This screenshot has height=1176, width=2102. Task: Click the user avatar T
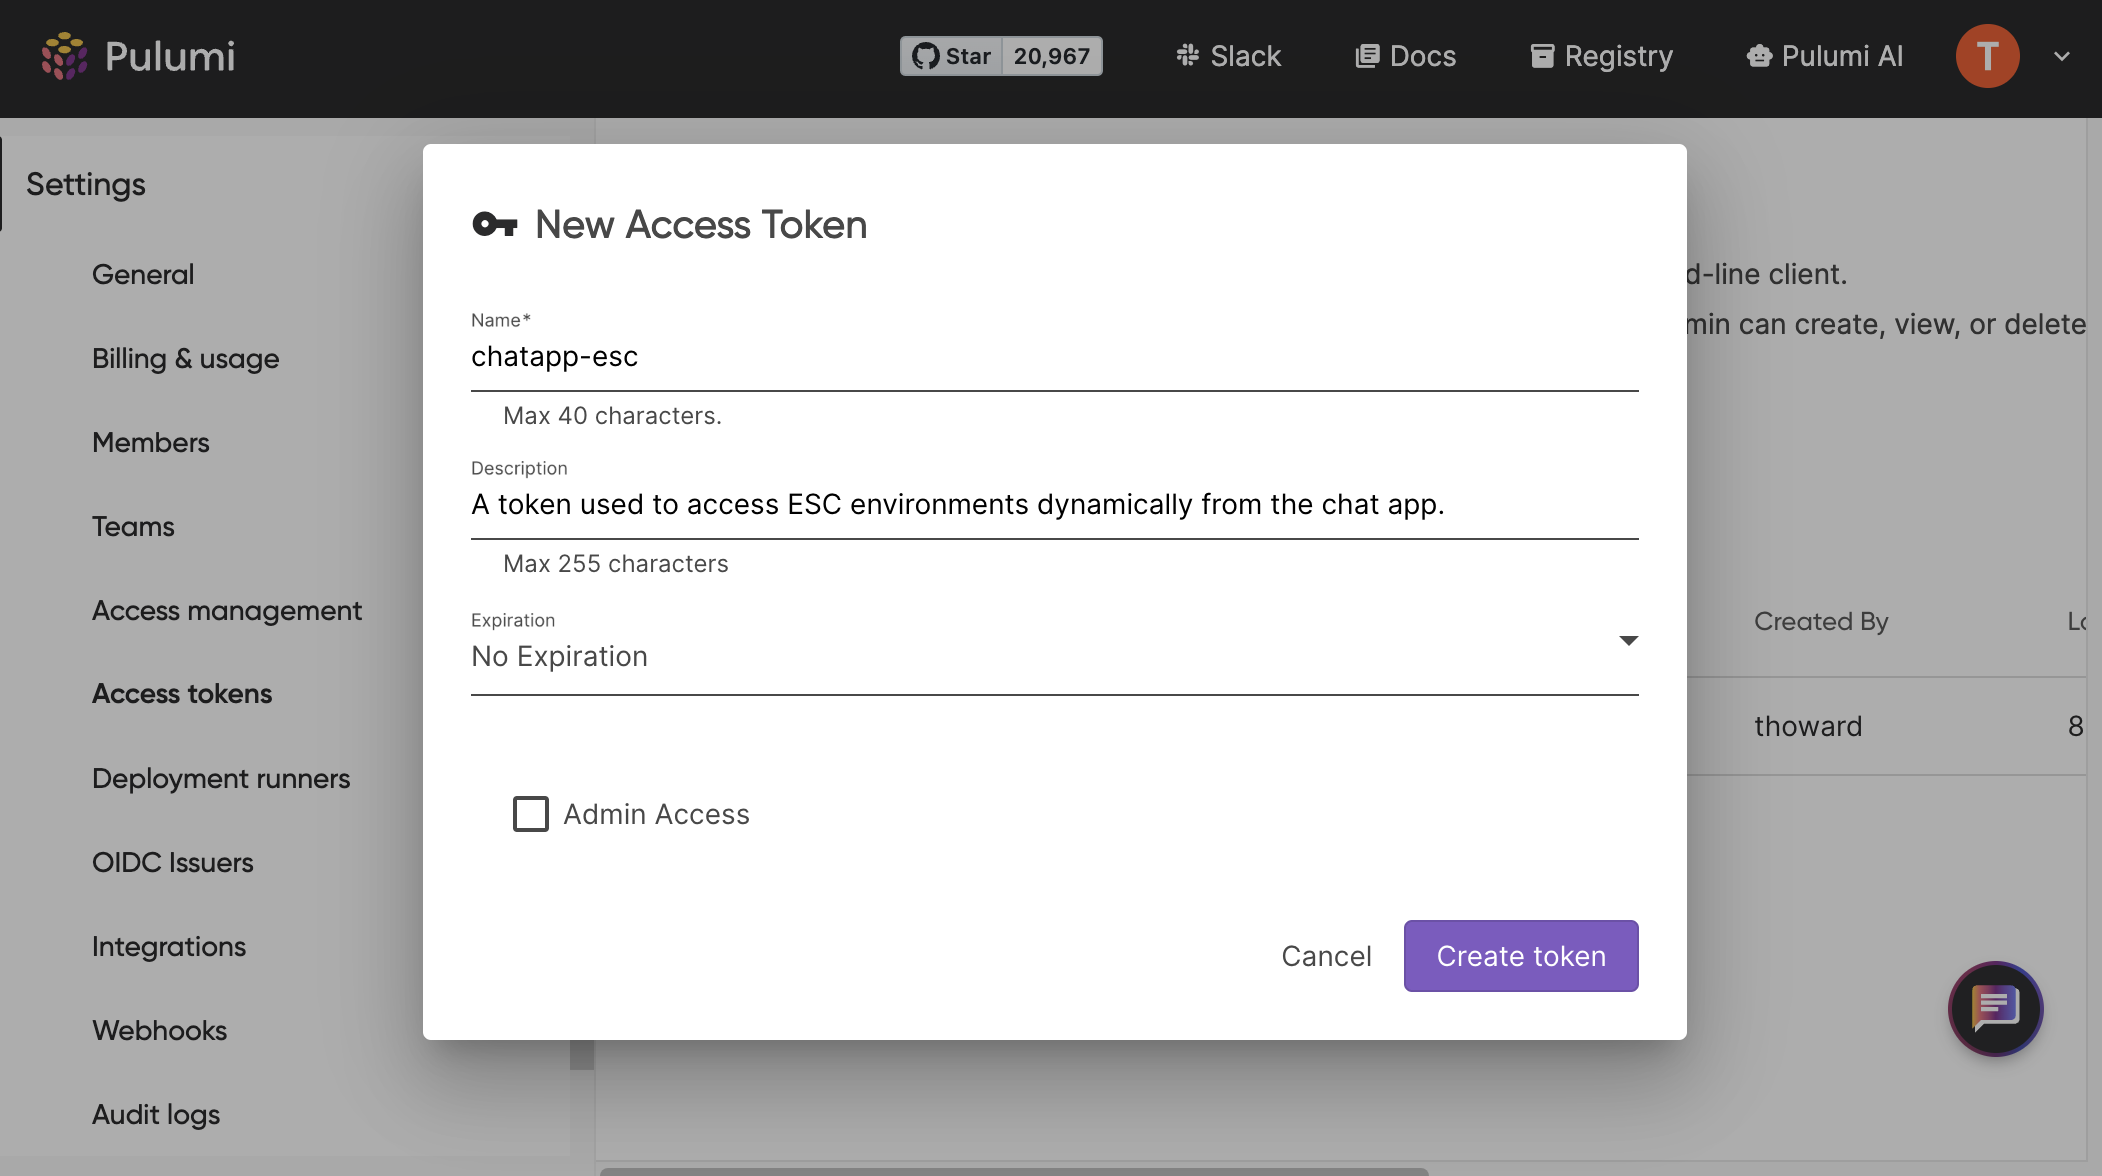(1987, 56)
